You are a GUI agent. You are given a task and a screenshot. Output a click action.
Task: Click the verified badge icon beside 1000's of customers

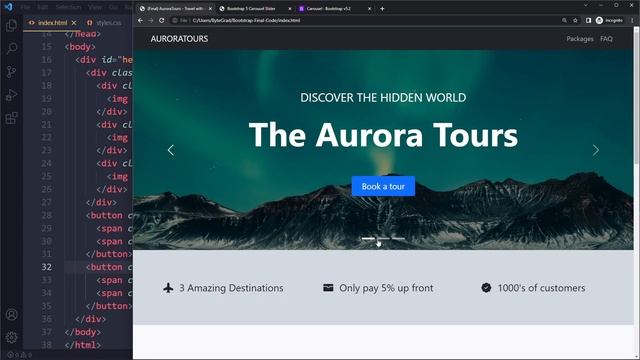[486, 288]
